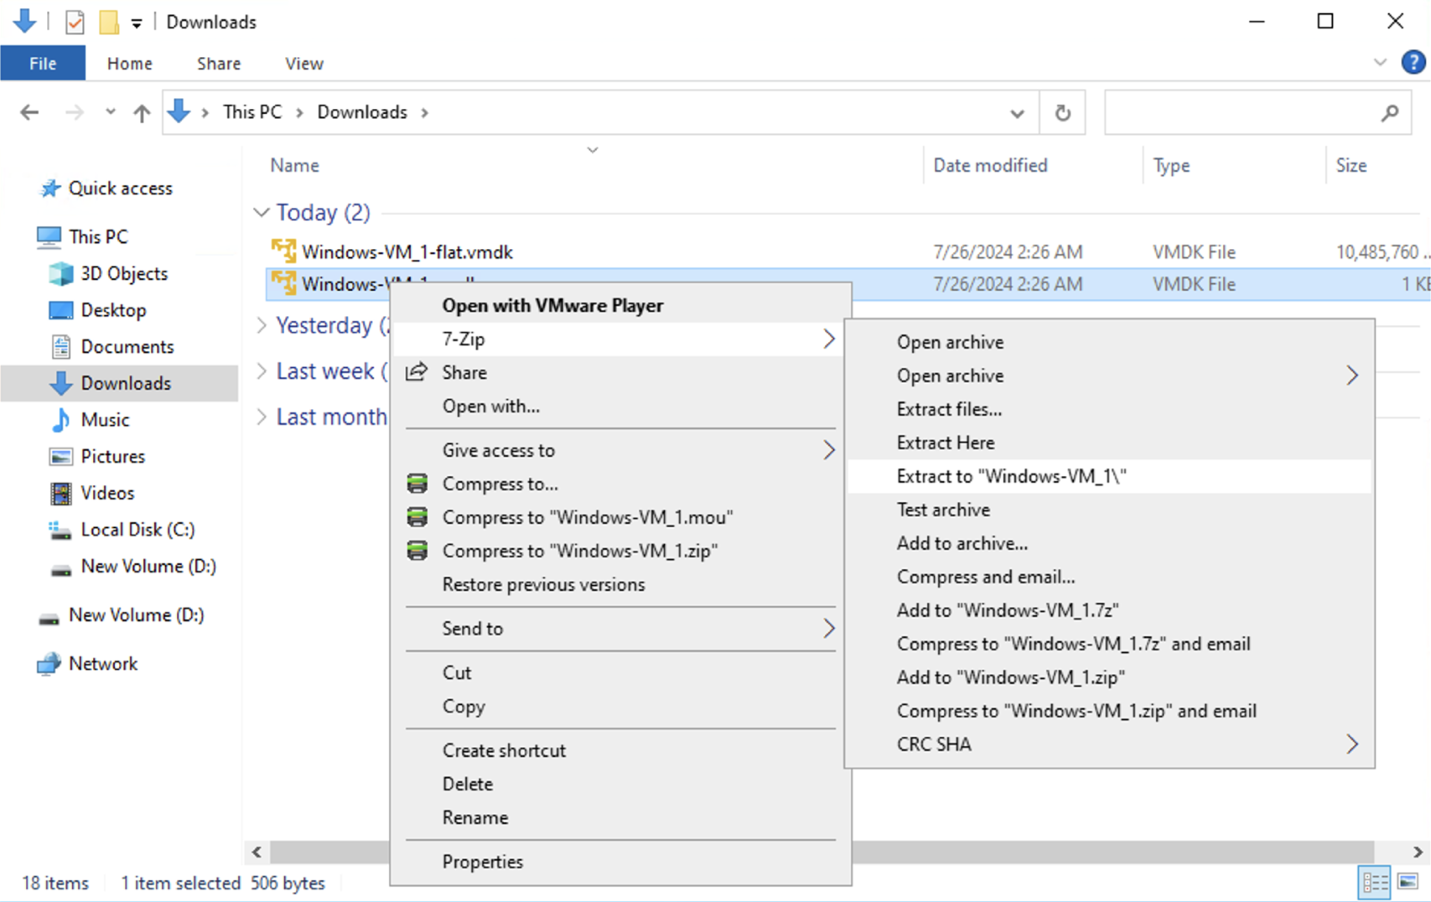Image resolution: width=1431 pixels, height=902 pixels.
Task: Click the Music note icon
Action: (61, 420)
